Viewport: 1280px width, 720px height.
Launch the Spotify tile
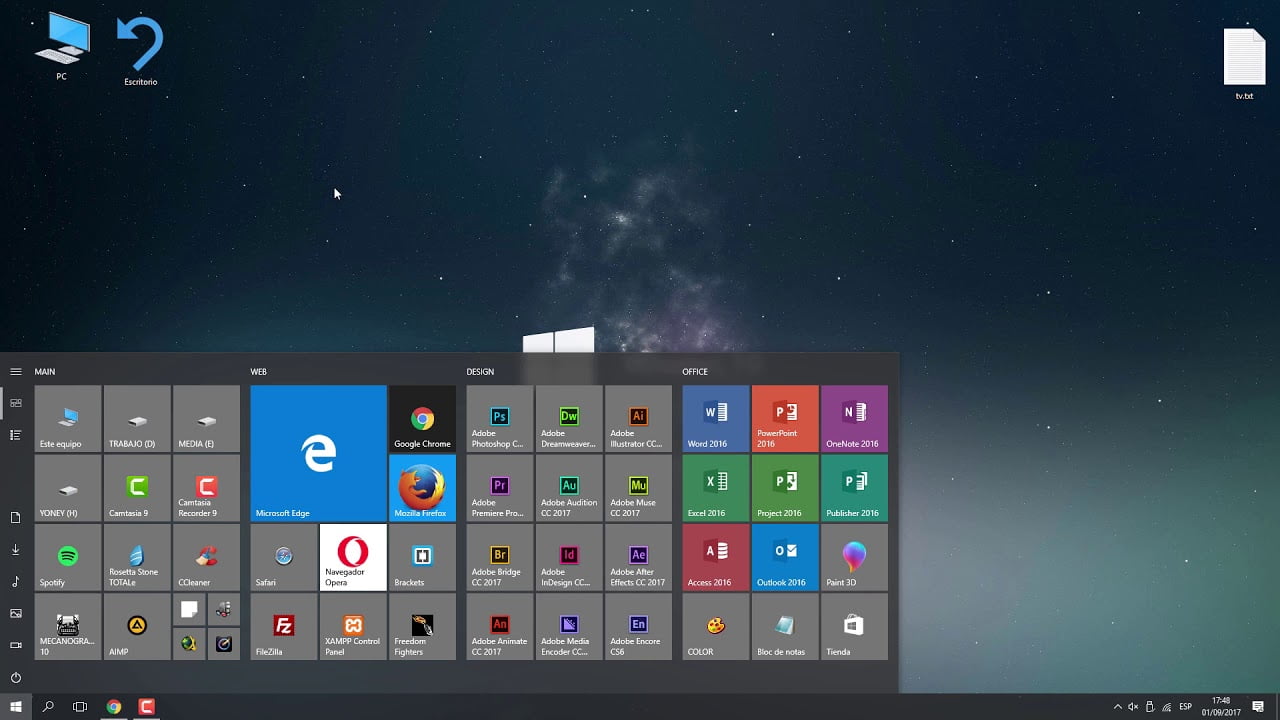point(68,557)
